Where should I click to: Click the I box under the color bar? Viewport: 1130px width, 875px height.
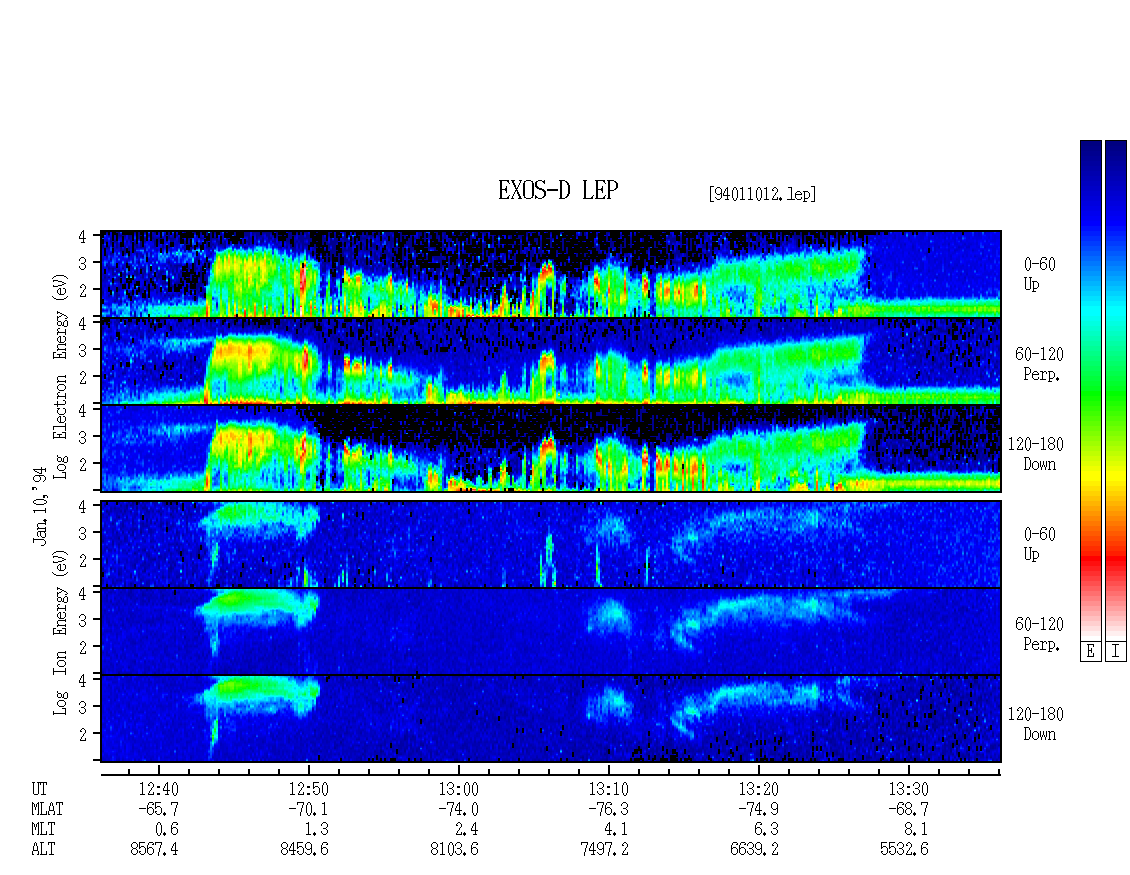[1116, 652]
